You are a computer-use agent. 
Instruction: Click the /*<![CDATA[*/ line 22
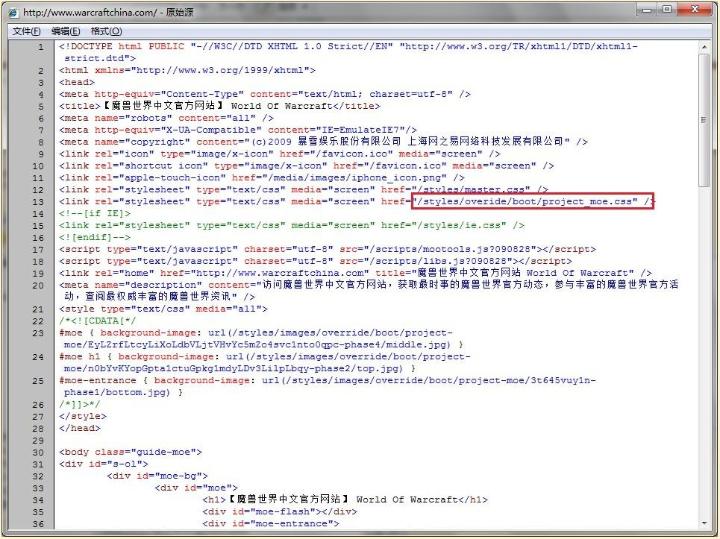[x=97, y=321]
